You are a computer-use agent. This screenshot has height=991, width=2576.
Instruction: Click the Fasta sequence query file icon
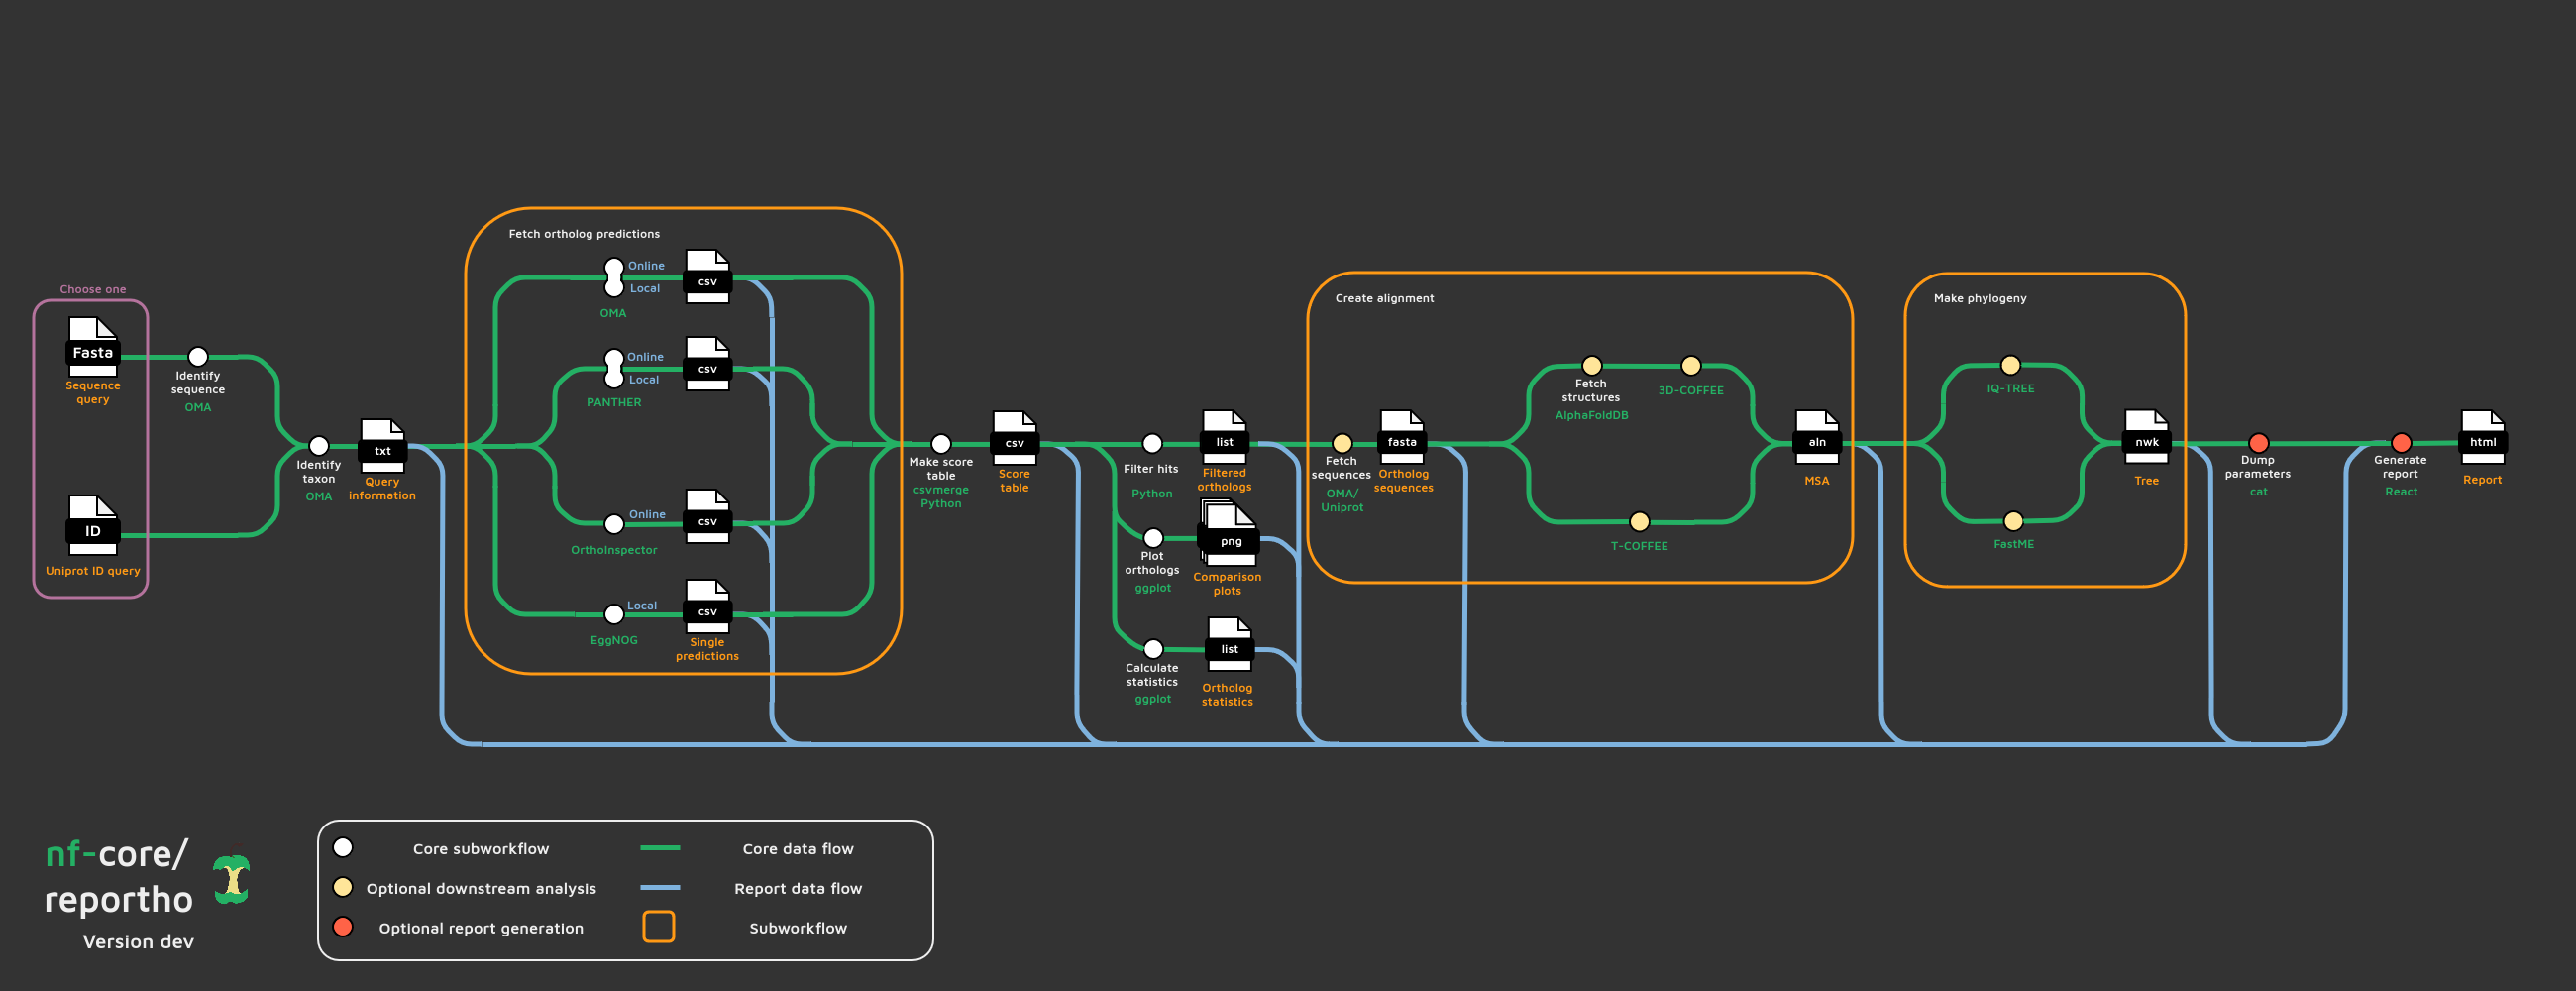92,346
